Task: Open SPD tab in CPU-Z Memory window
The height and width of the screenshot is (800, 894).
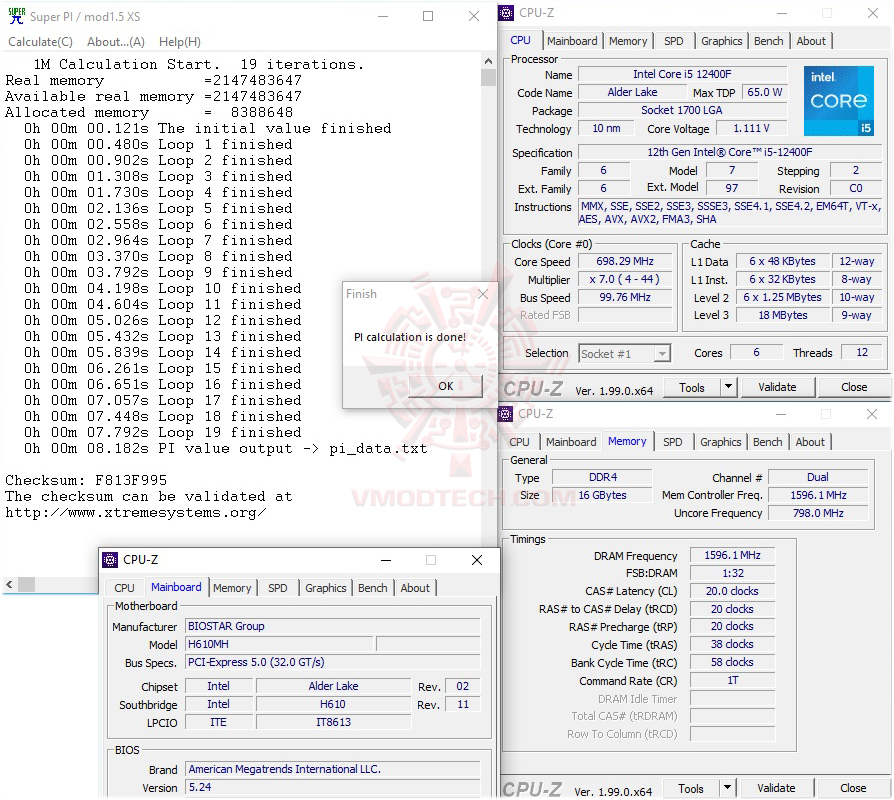Action: [x=673, y=442]
